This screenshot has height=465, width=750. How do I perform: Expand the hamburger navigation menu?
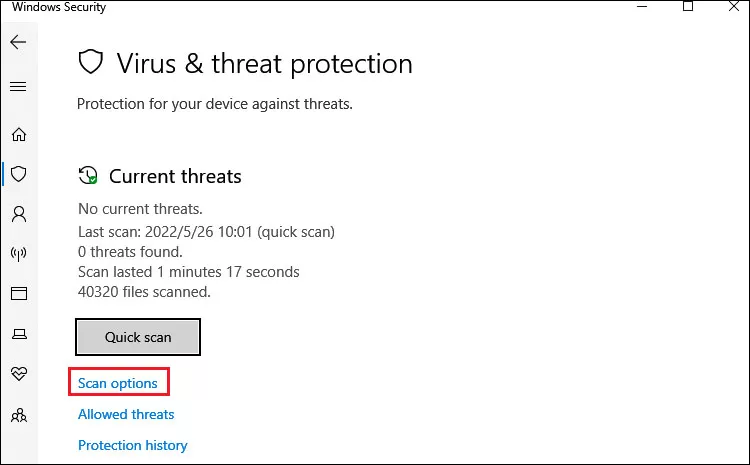click(x=18, y=87)
